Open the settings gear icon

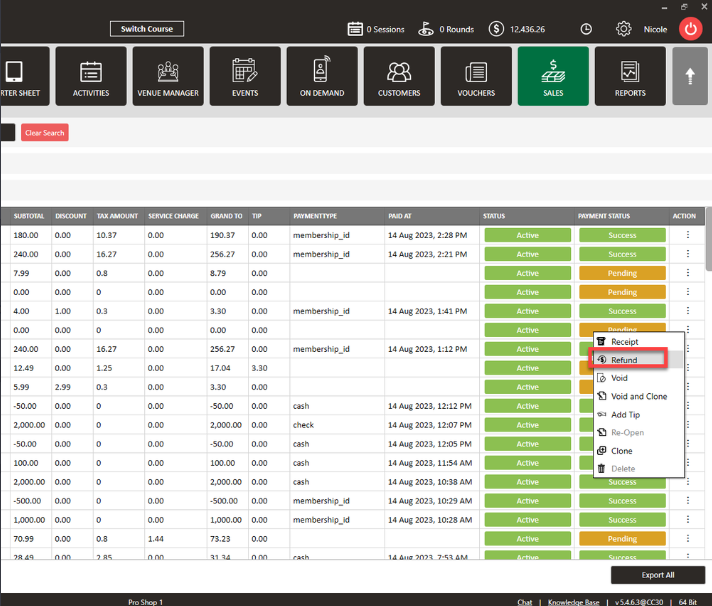(x=623, y=29)
